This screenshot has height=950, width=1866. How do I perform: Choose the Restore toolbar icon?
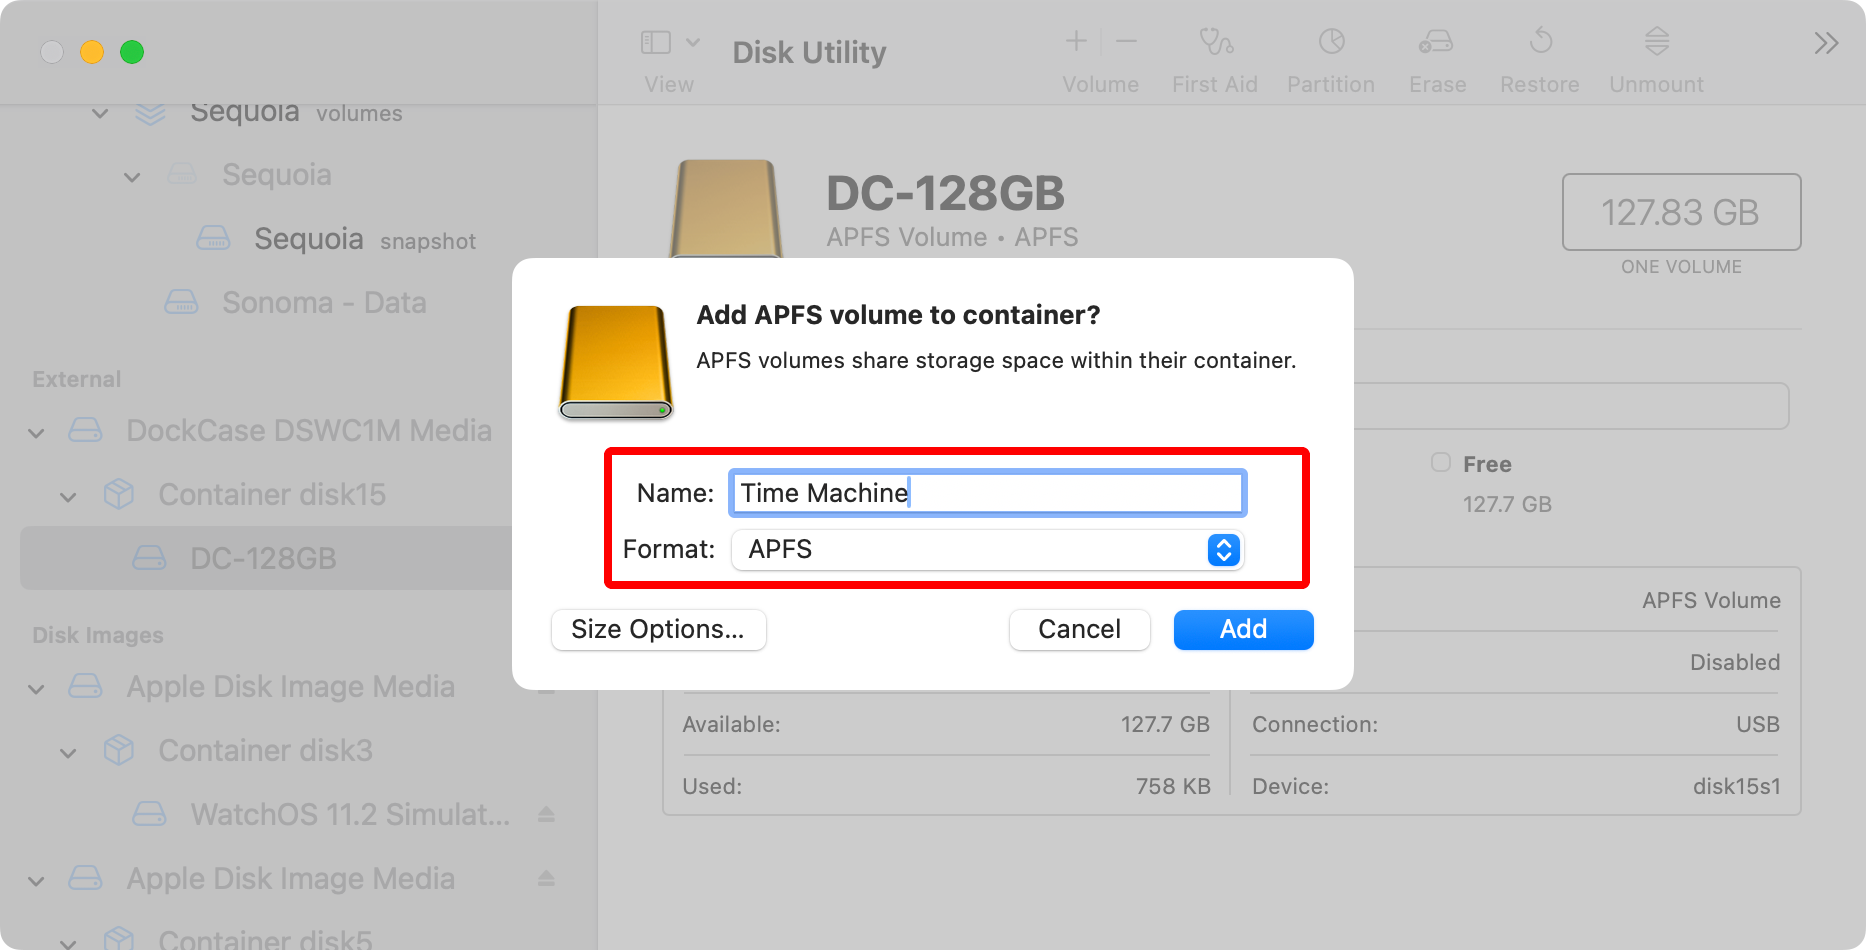click(1540, 41)
